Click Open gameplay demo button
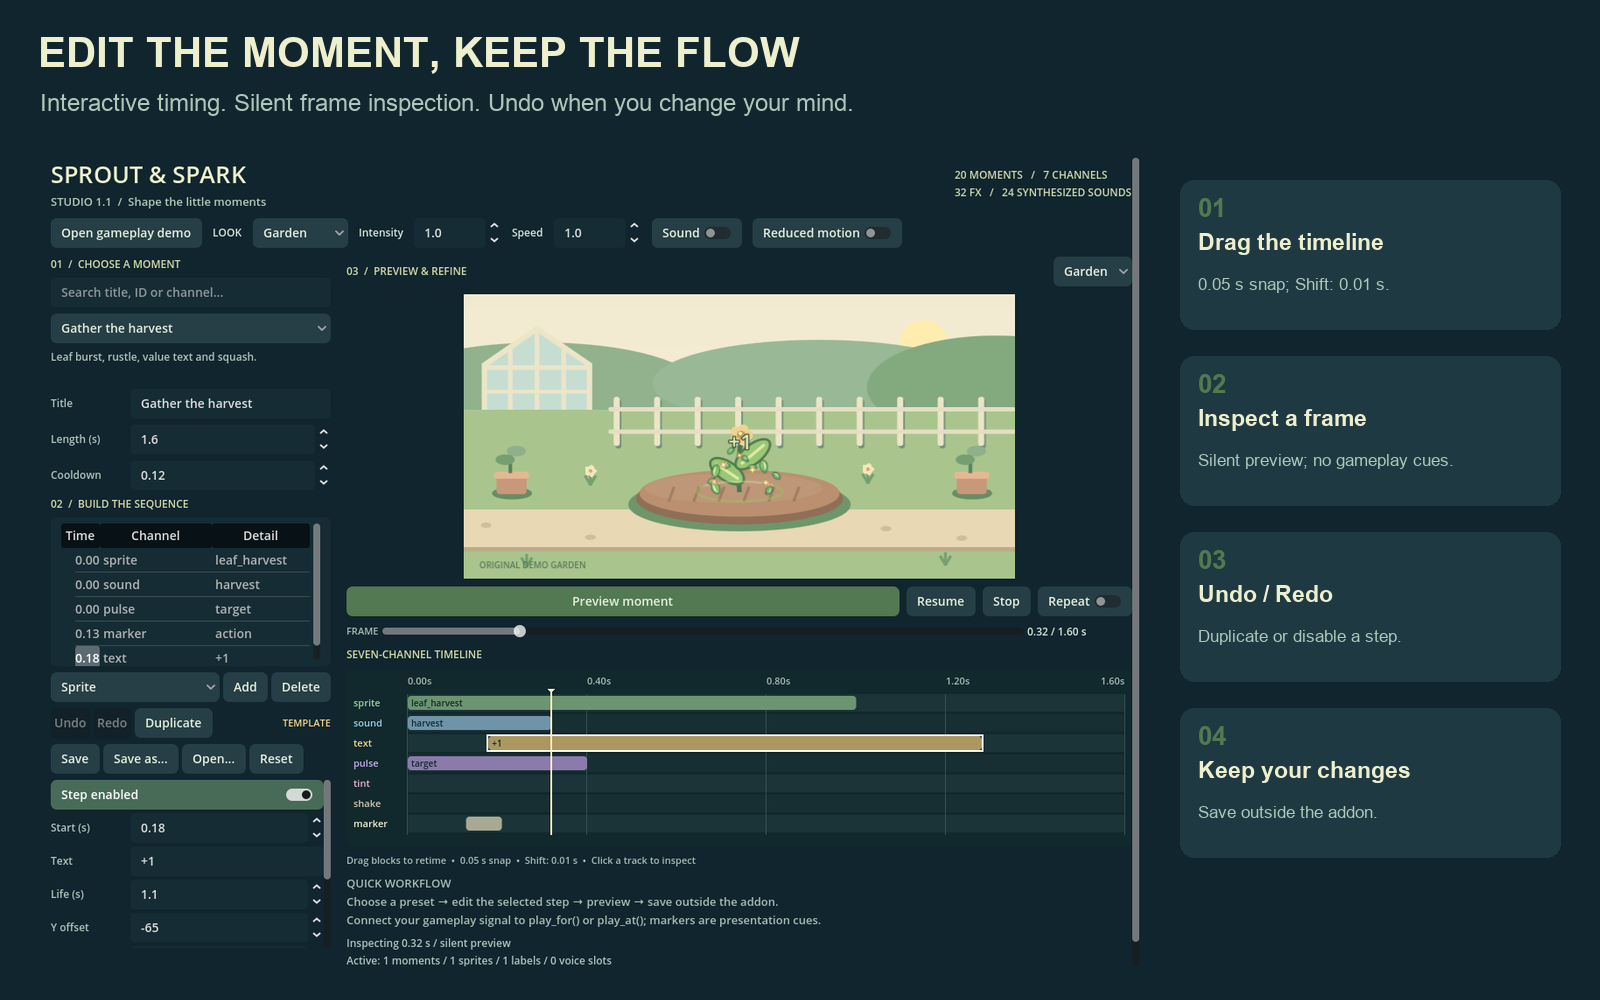Image resolution: width=1600 pixels, height=1000 pixels. point(126,233)
